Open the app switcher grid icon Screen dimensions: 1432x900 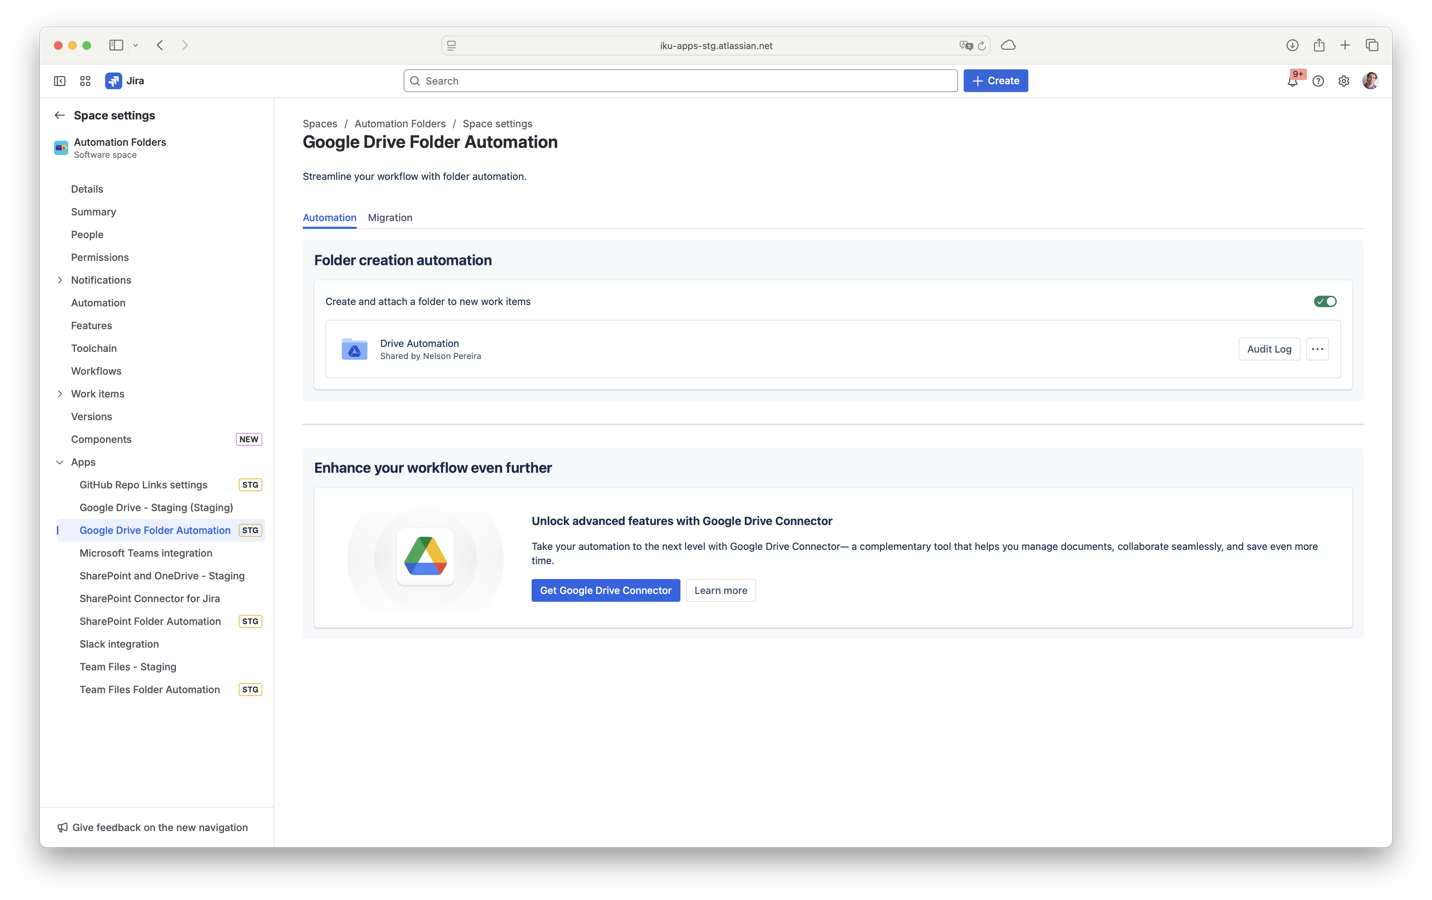tap(85, 81)
